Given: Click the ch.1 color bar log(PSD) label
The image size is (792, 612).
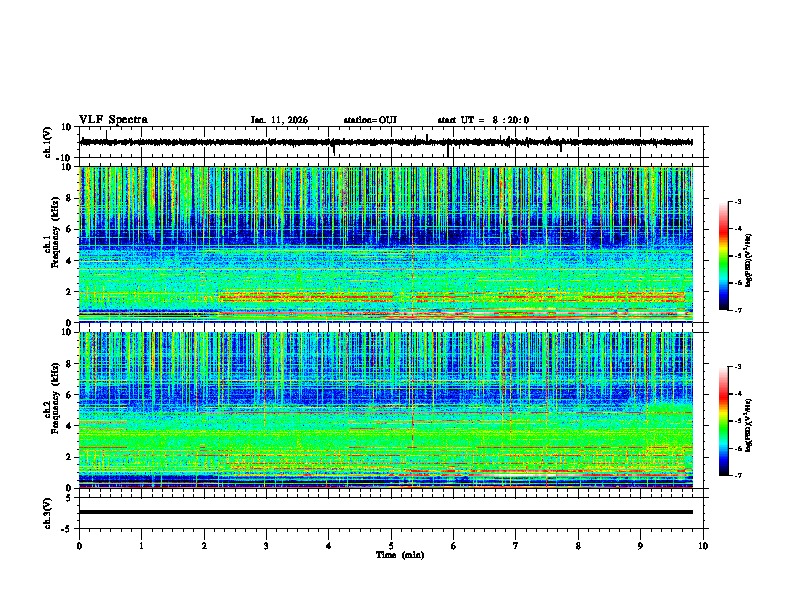Looking at the screenshot, I should pos(748,260).
